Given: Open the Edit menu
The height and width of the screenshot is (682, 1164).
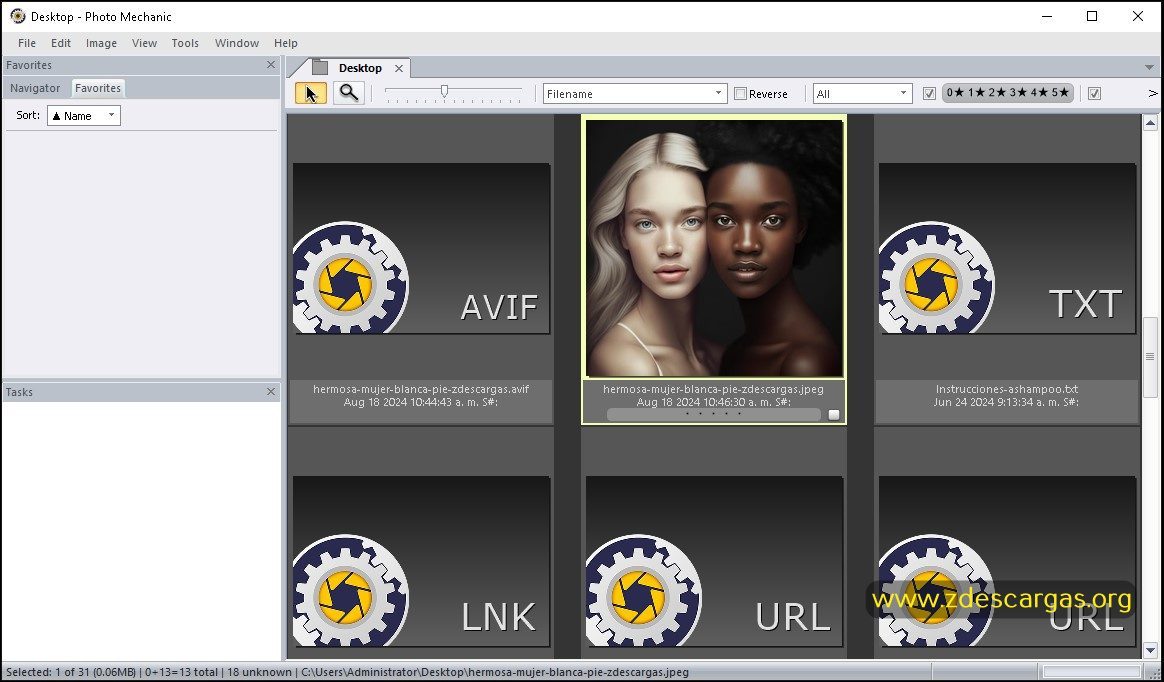Looking at the screenshot, I should click(x=61, y=43).
